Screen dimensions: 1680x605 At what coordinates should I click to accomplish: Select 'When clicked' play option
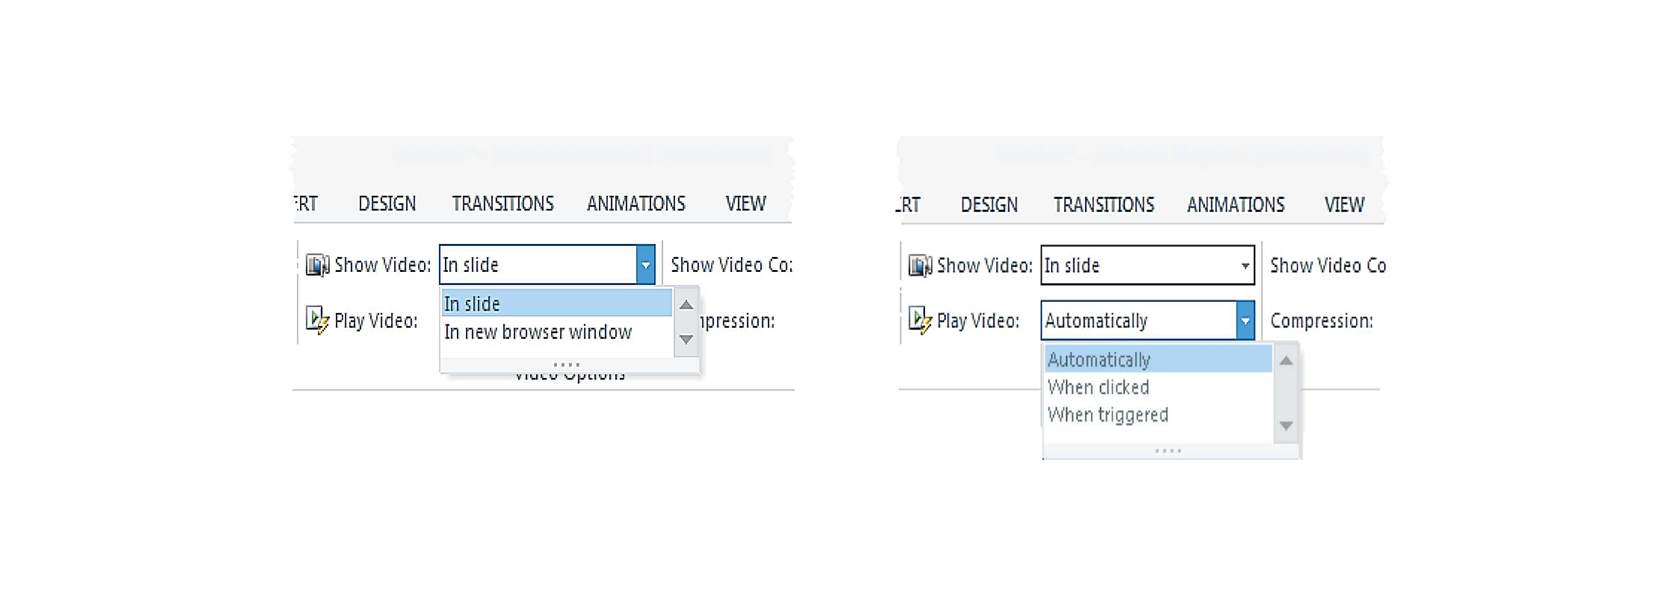pos(1098,387)
